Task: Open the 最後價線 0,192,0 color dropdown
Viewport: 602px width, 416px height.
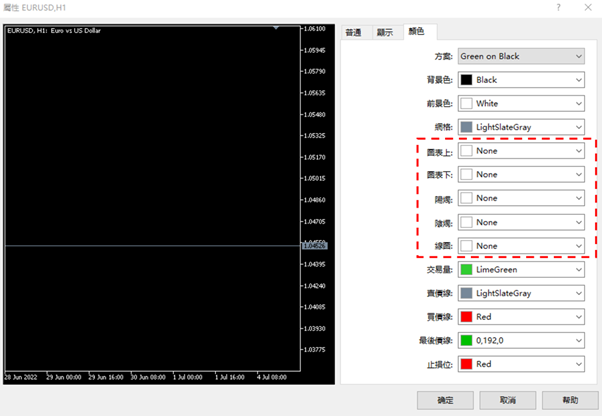Action: [x=520, y=341]
